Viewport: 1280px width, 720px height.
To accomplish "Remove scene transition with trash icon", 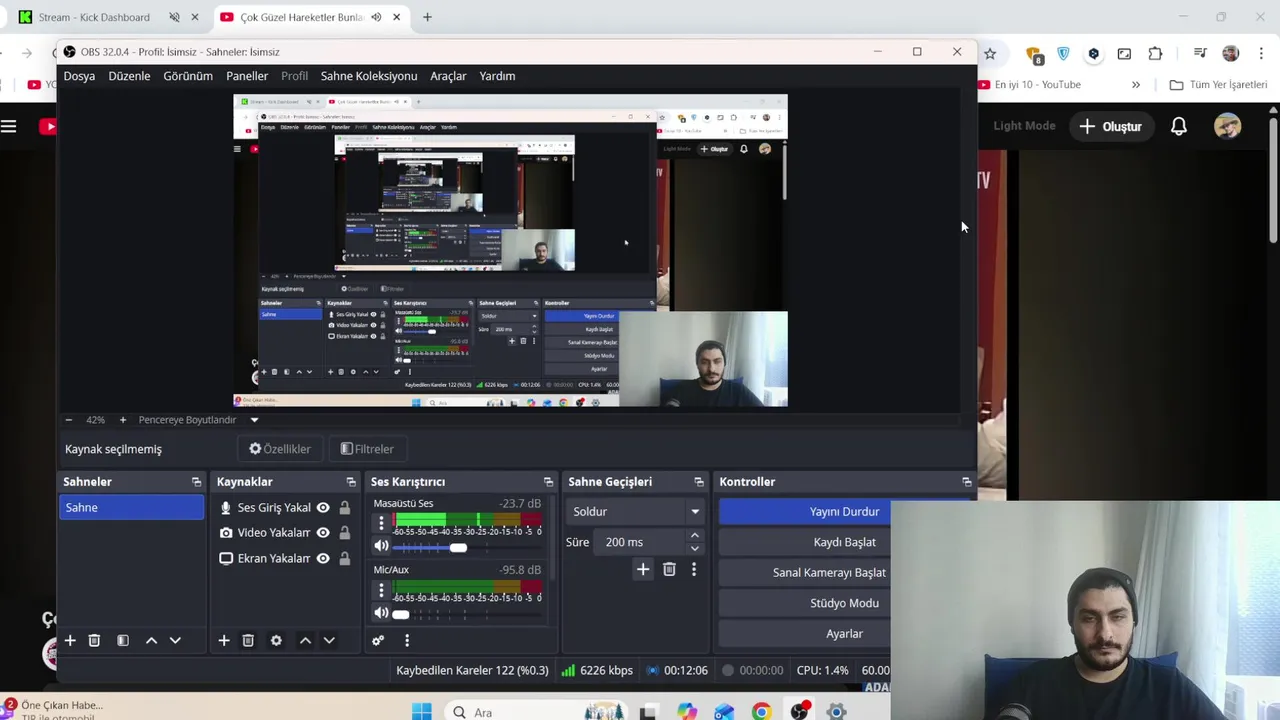I will tap(669, 569).
